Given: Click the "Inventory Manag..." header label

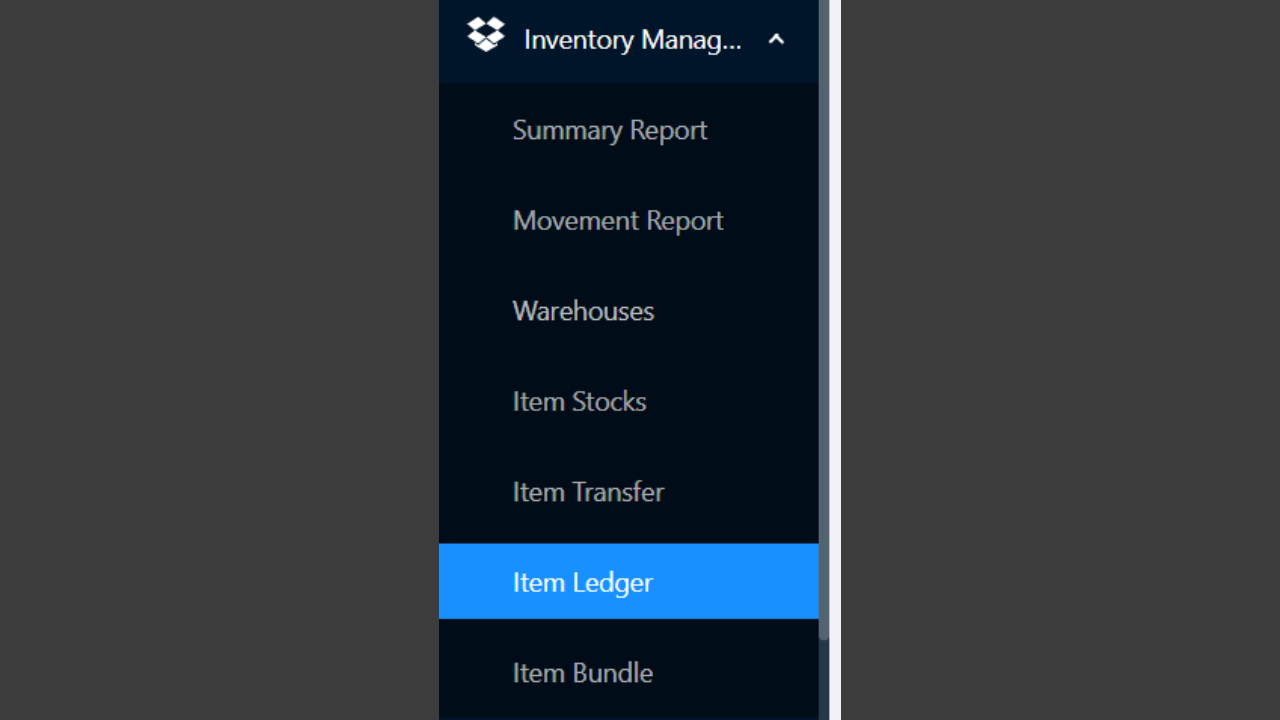Looking at the screenshot, I should [x=633, y=40].
